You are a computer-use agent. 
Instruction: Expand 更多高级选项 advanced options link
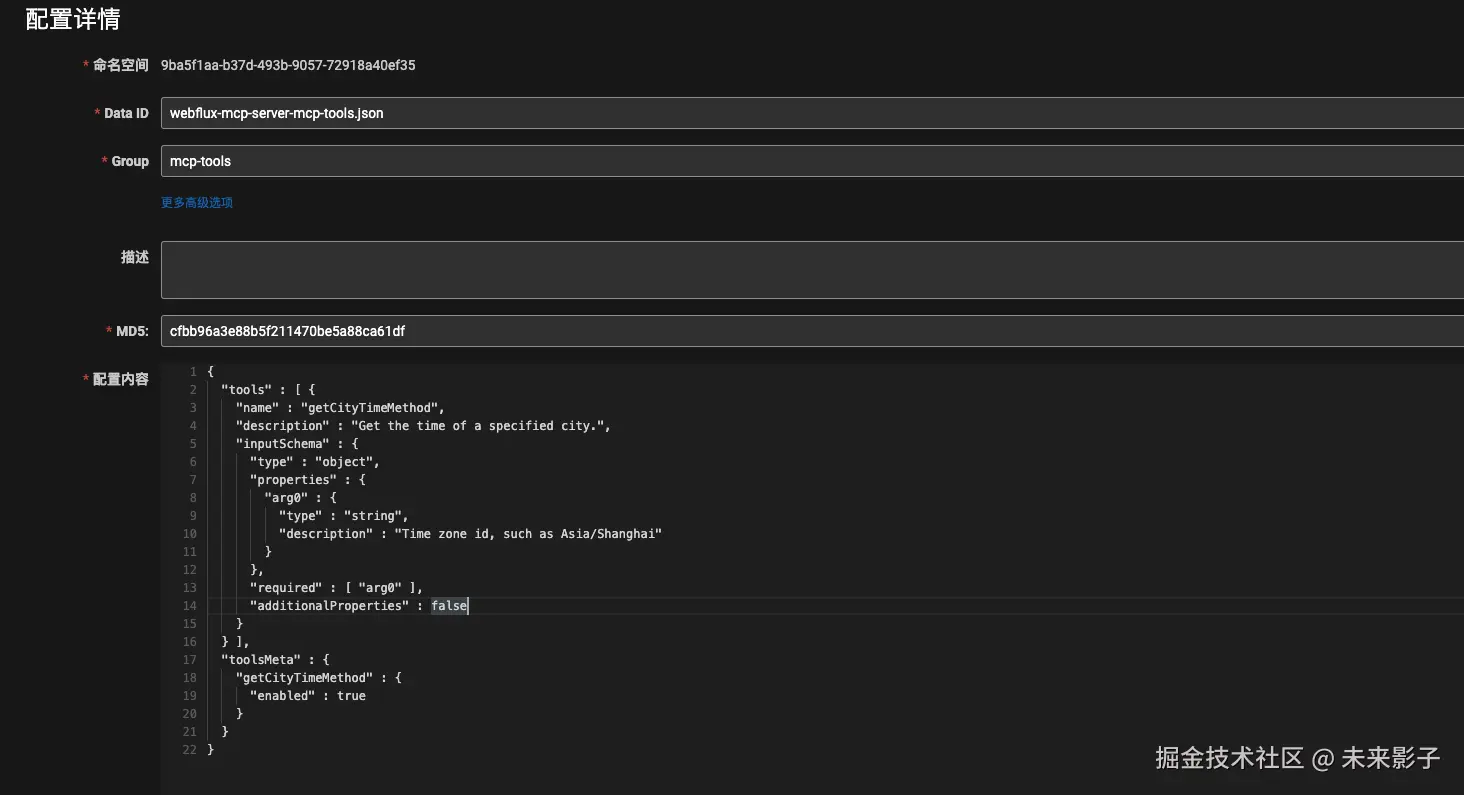click(x=197, y=202)
